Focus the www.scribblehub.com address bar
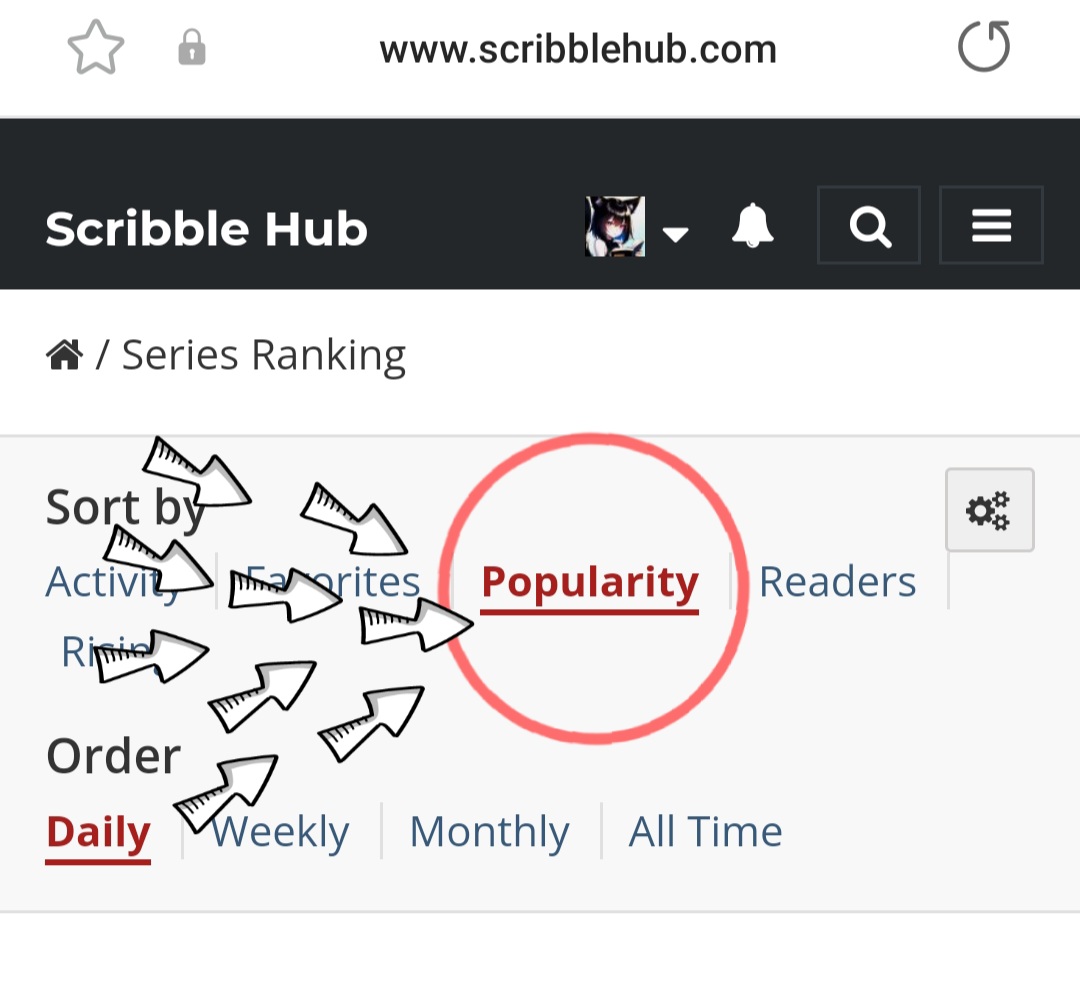 coord(577,49)
